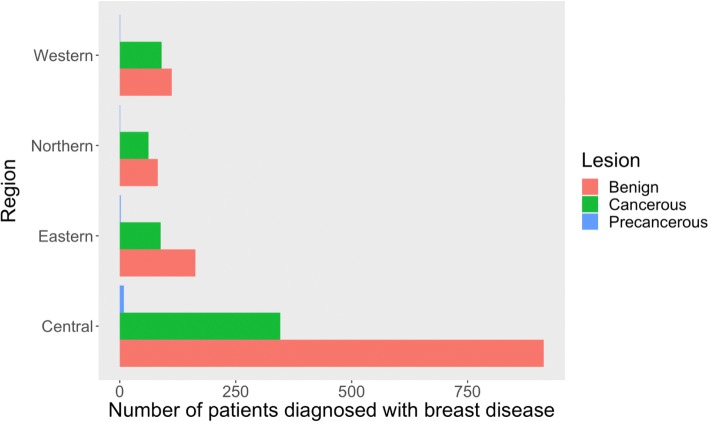Select the Central region's red Benign bar
The height and width of the screenshot is (422, 709).
[x=331, y=353]
